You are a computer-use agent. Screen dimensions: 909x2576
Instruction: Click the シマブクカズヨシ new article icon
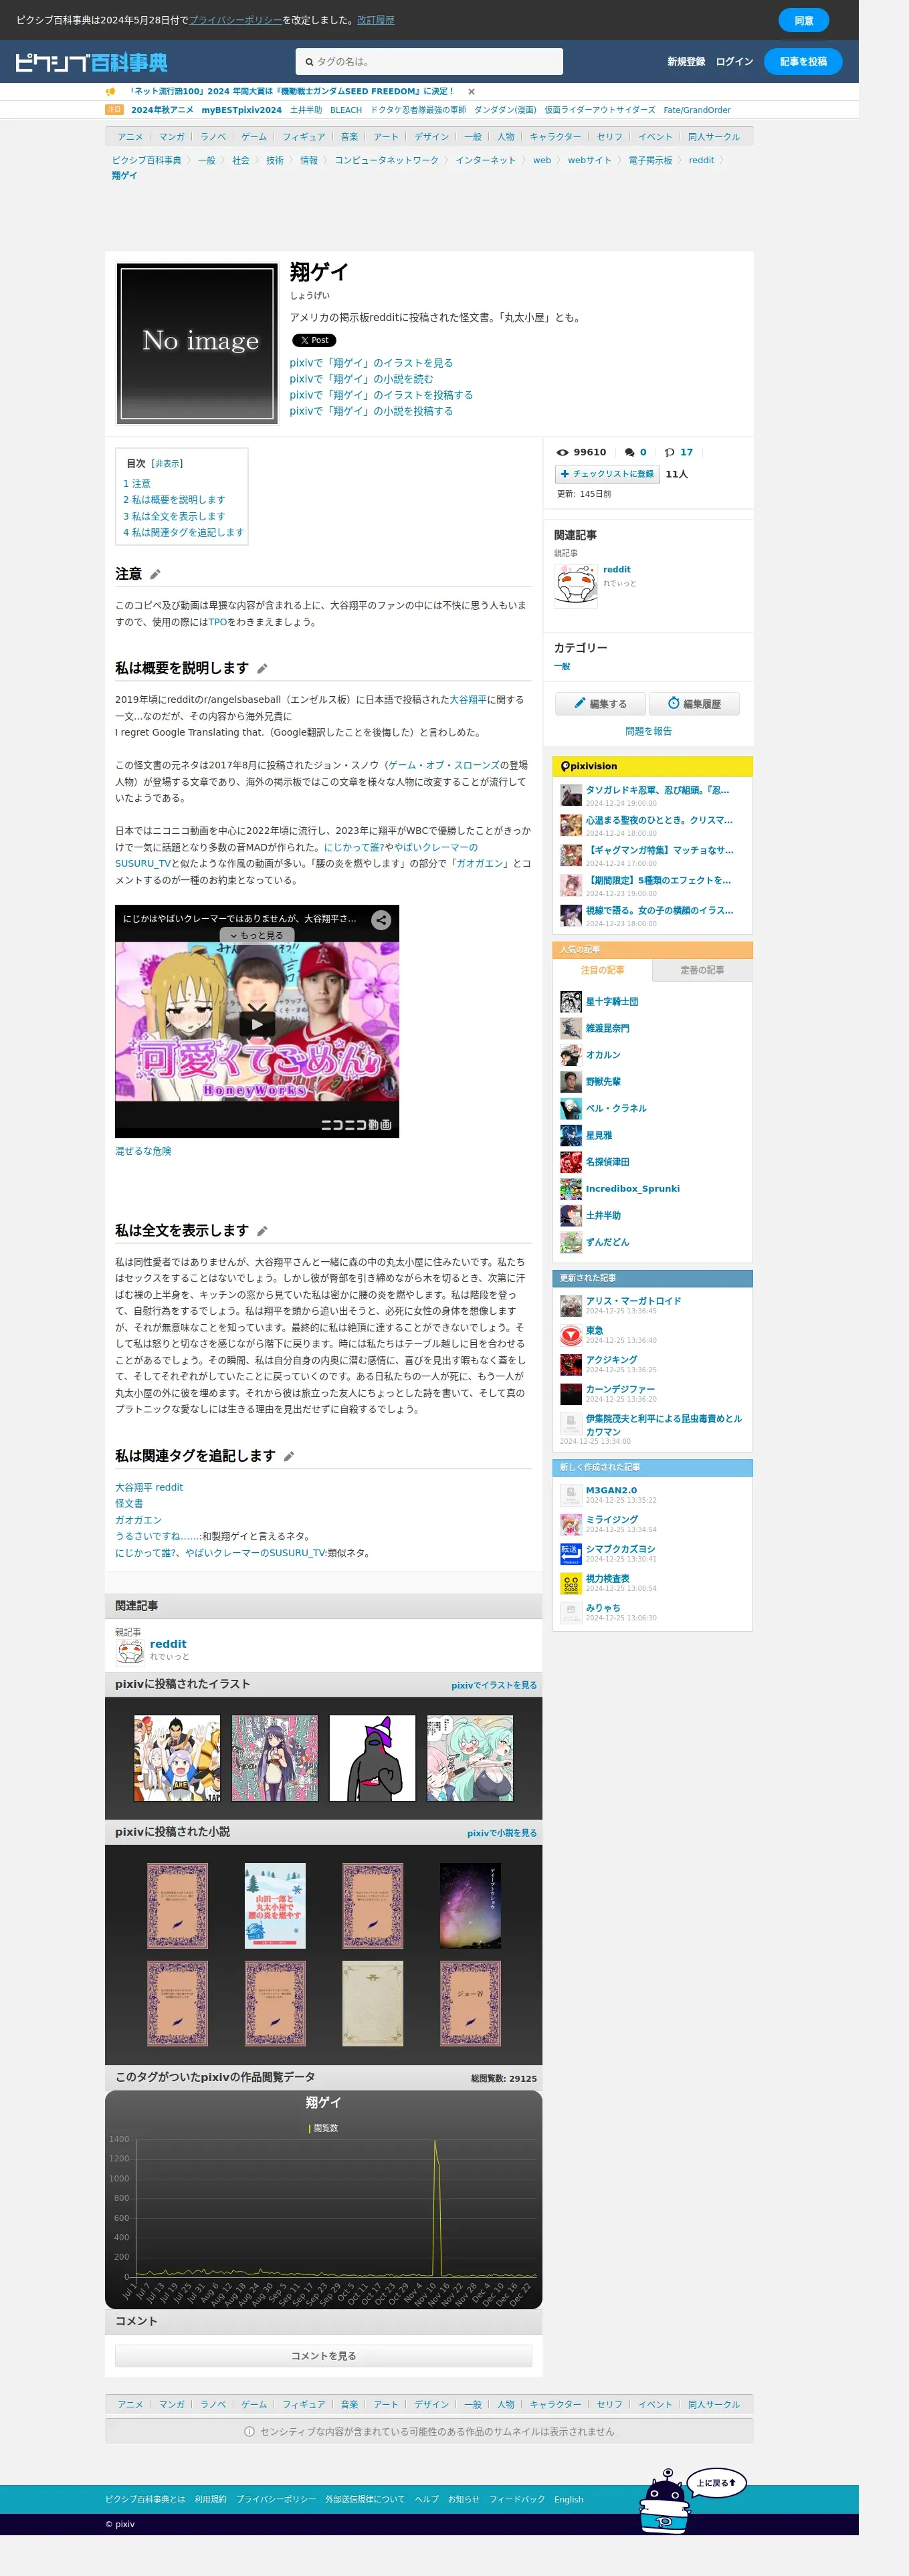click(x=571, y=1553)
